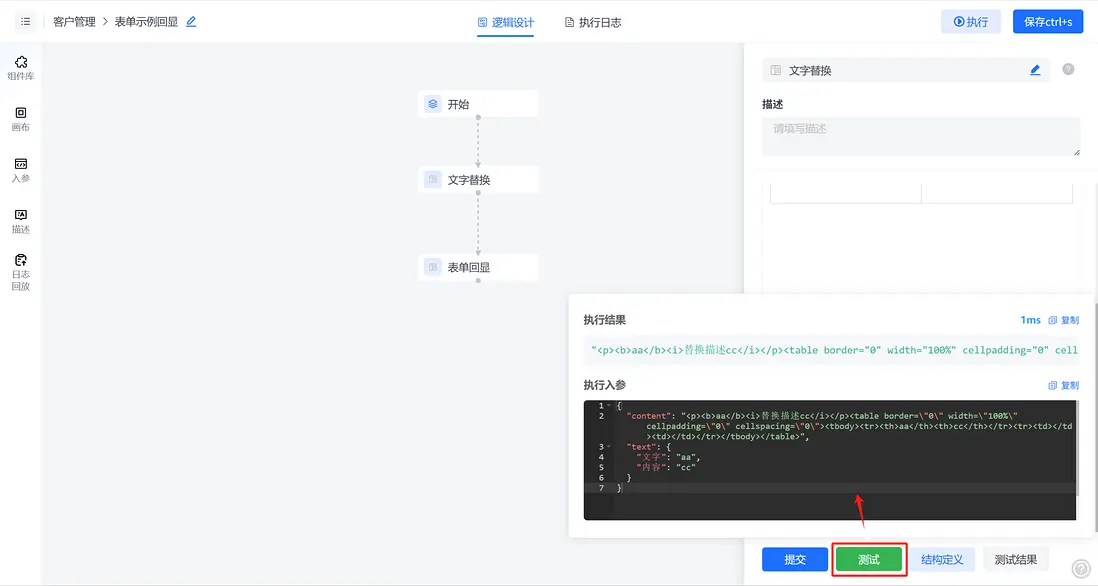Open the 描述 description sidebar panel
Screen dimensions: 1098x586
pyautogui.click(x=21, y=221)
